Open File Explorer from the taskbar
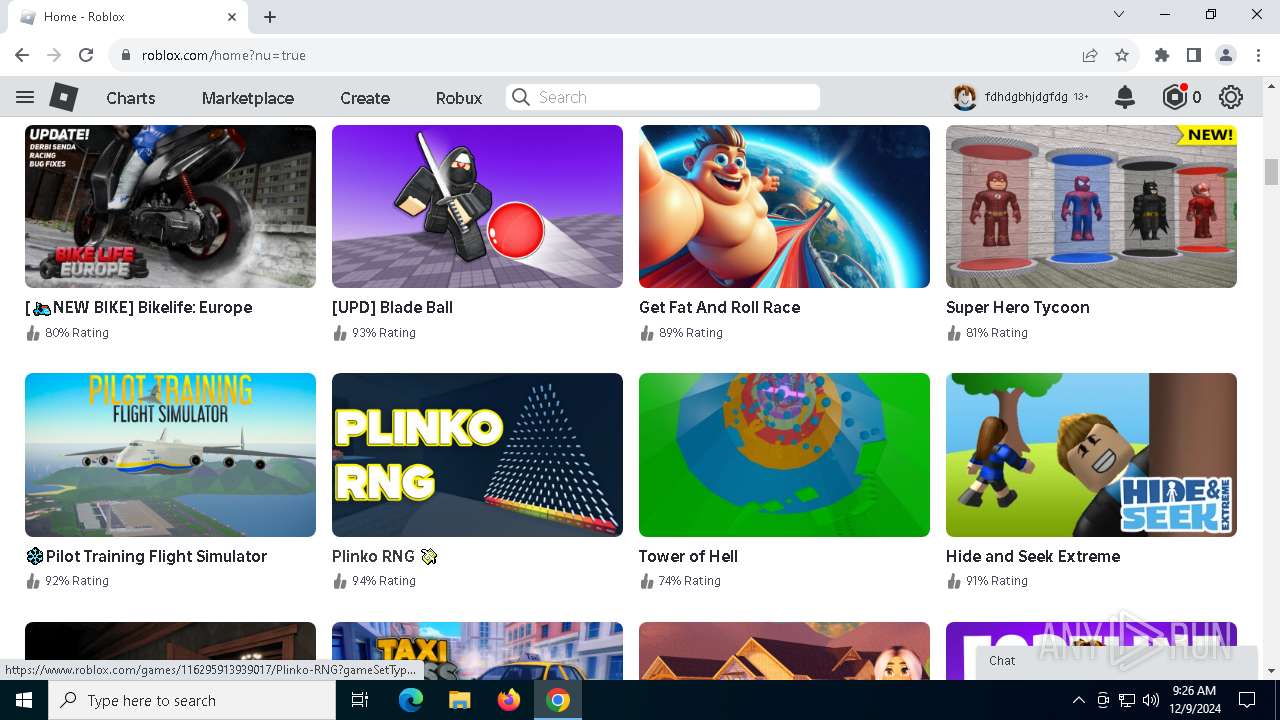The height and width of the screenshot is (720, 1280). (x=460, y=700)
